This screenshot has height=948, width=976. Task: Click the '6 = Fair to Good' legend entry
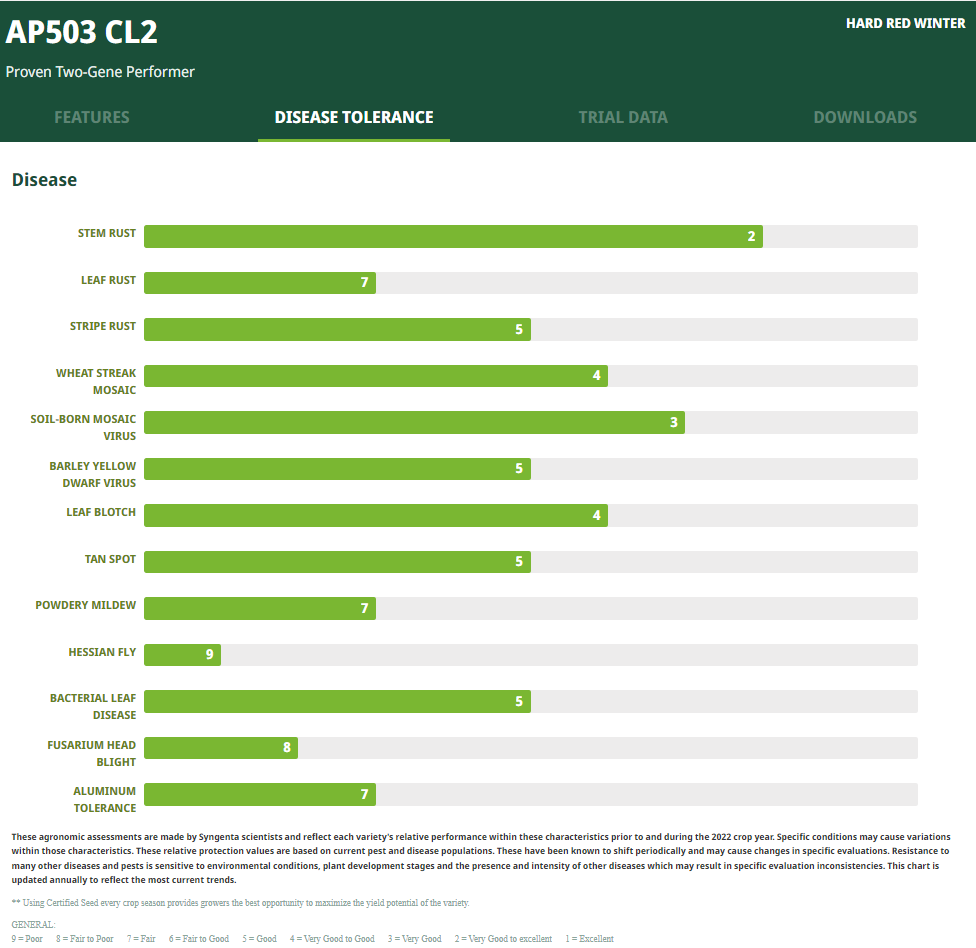199,939
